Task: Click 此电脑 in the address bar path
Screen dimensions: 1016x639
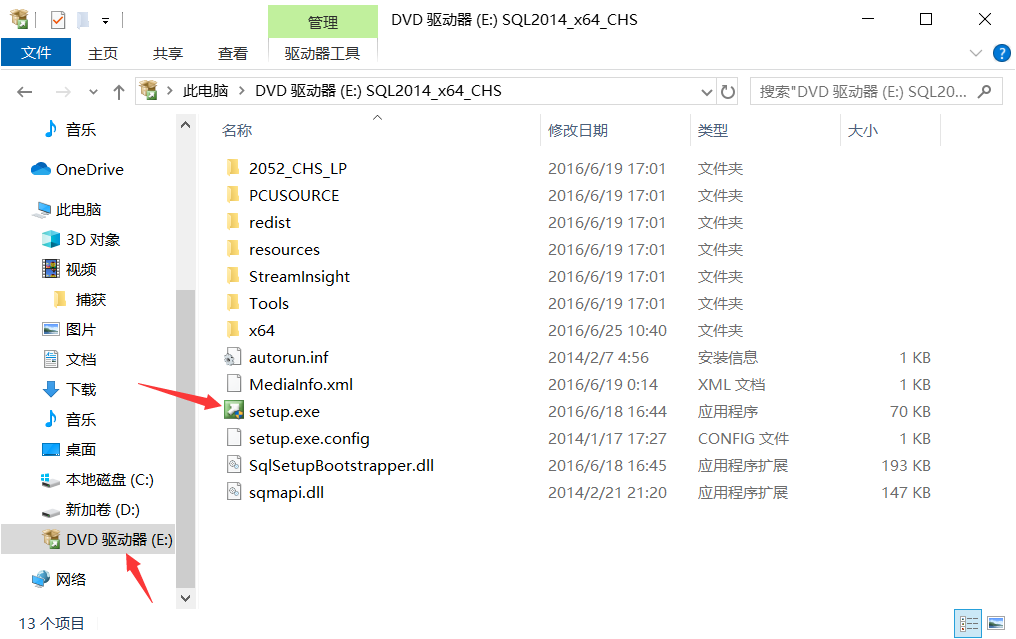Action: pyautogui.click(x=205, y=91)
